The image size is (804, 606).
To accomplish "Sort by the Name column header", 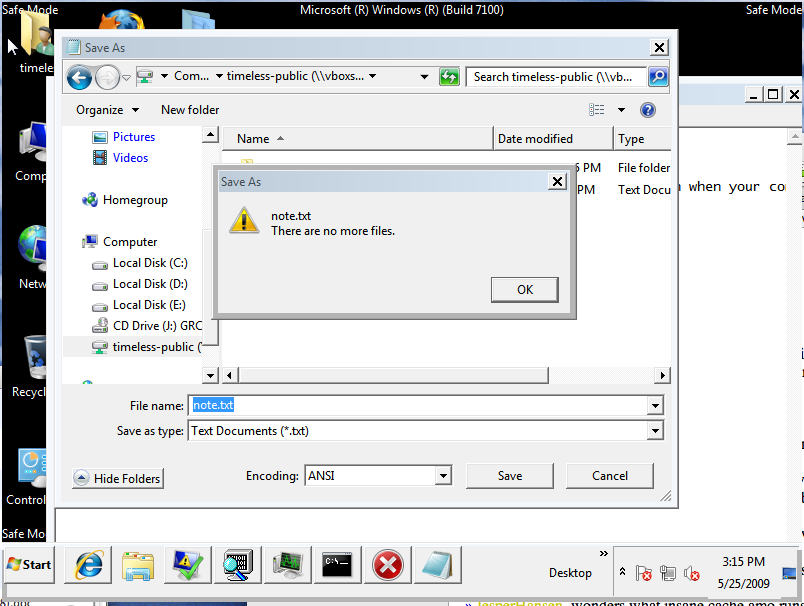I will [357, 138].
